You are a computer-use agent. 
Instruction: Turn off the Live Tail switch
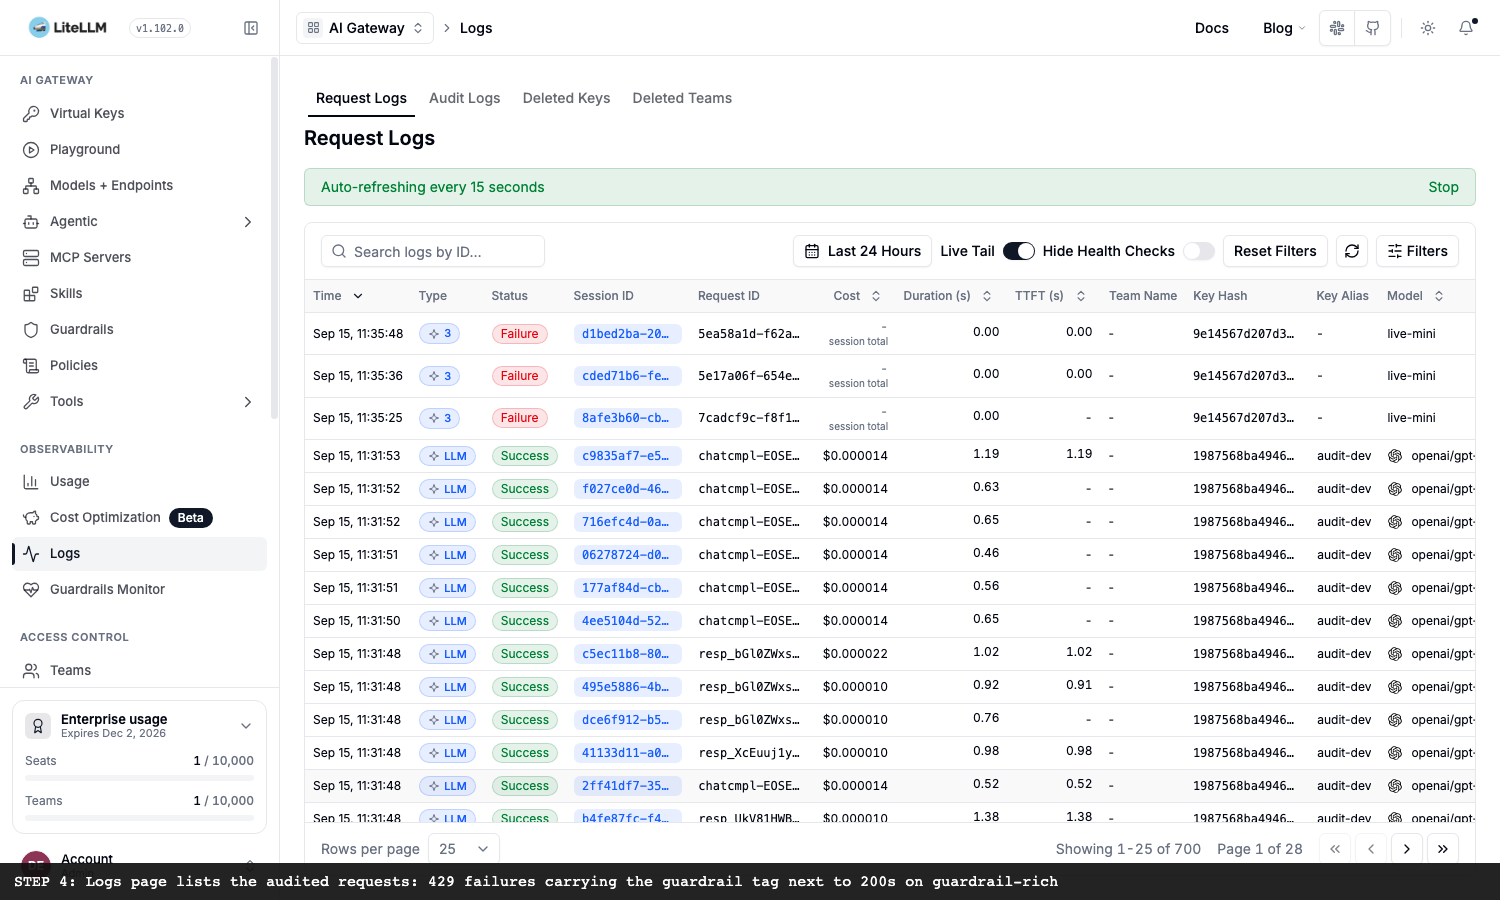(1019, 251)
